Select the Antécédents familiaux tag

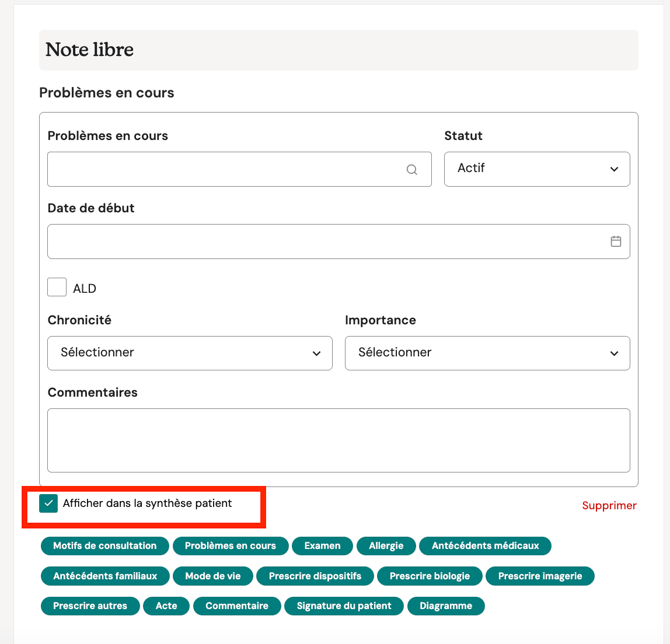pos(105,576)
